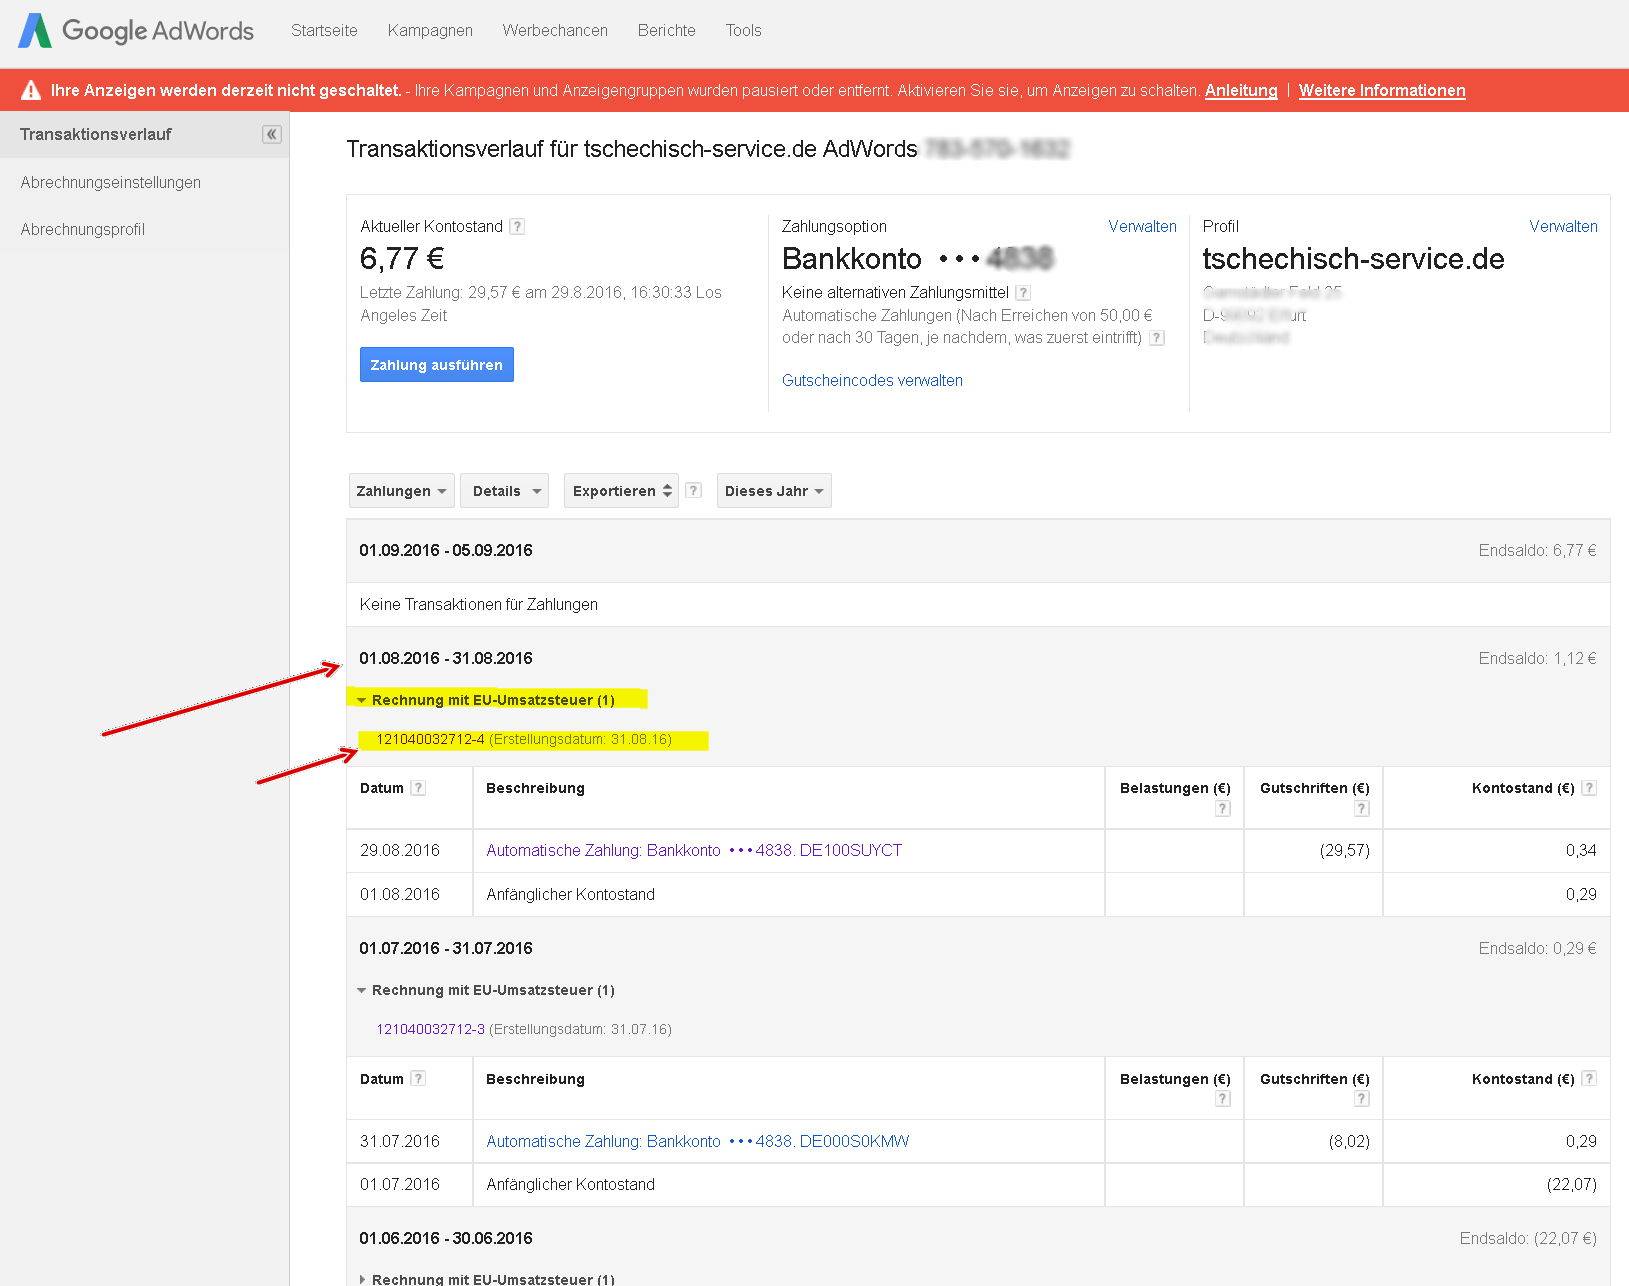
Task: Open help icon next to Datum in August table
Action: [x=418, y=788]
